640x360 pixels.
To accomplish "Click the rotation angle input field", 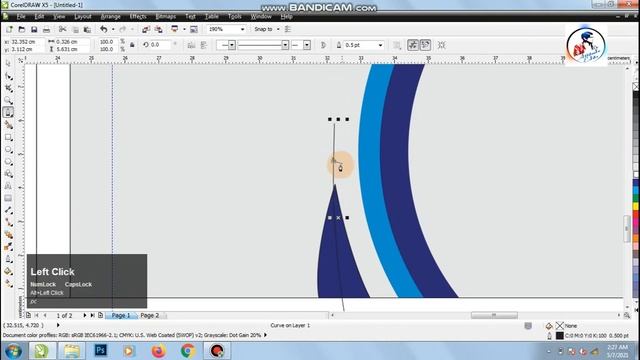I will [x=160, y=45].
